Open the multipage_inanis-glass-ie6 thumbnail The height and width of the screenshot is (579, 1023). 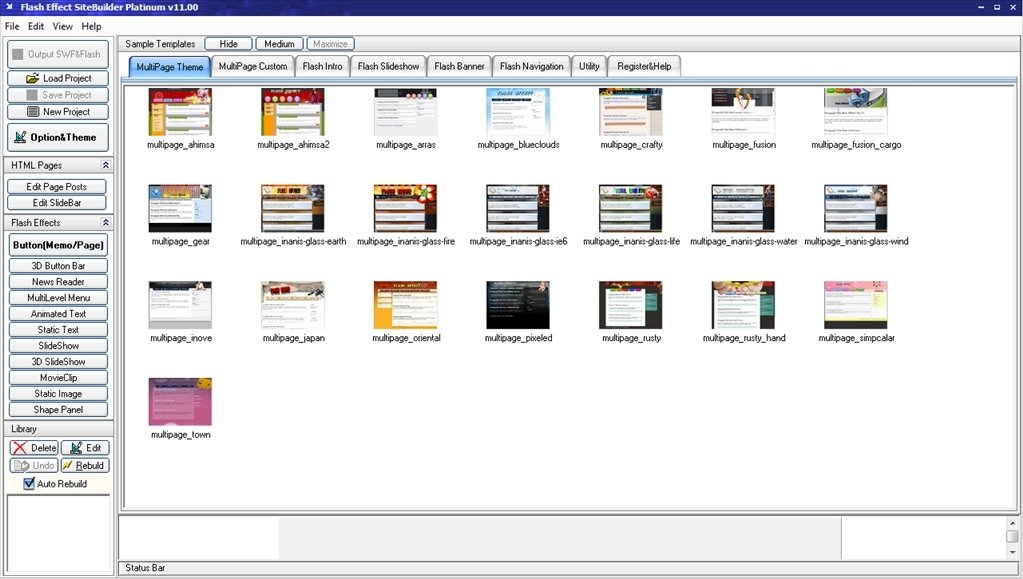518,208
